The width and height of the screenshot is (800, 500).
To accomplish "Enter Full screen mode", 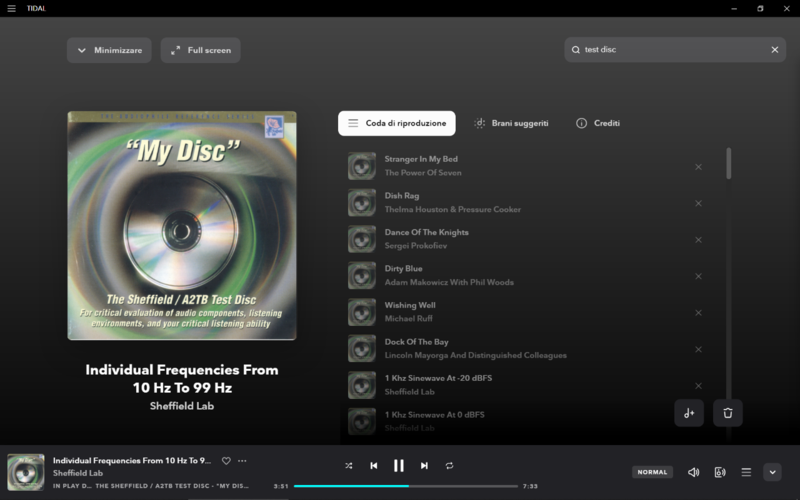I will [x=200, y=50].
